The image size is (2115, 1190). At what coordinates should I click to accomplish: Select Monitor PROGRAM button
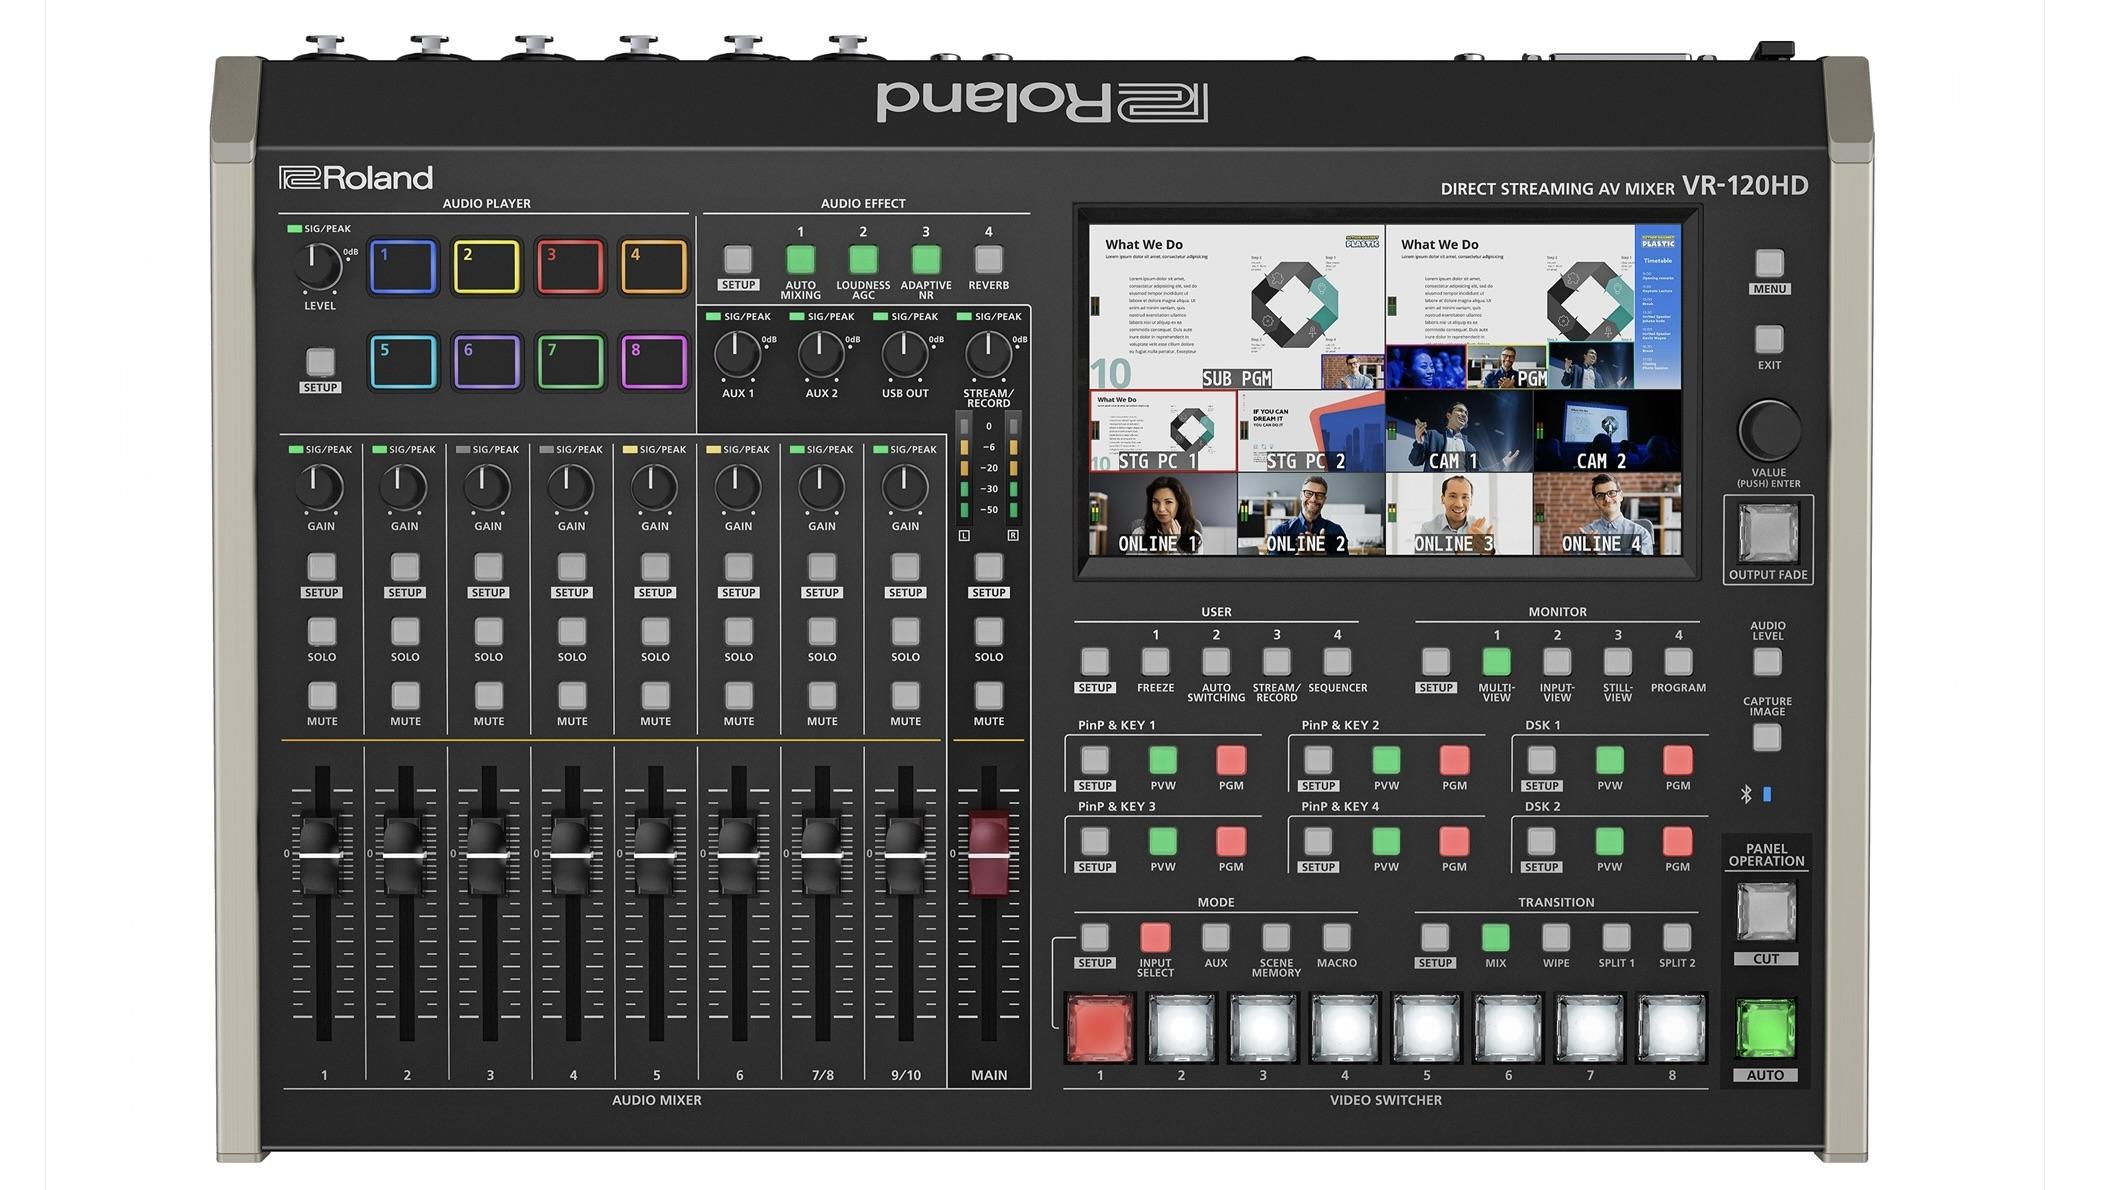1678,661
